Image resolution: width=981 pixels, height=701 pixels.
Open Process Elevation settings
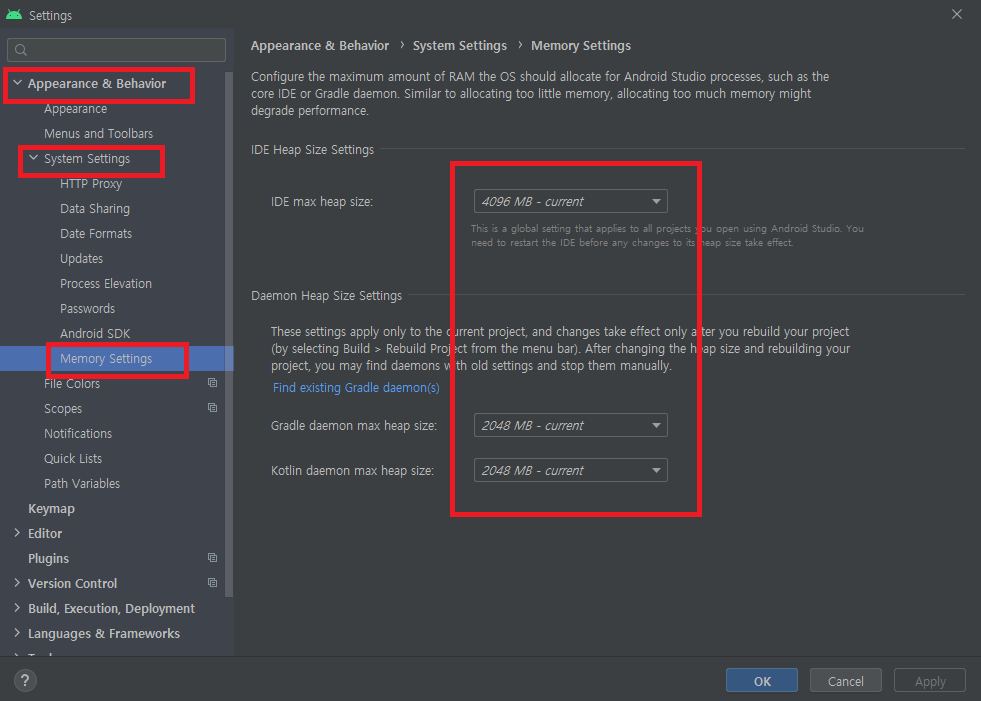click(106, 284)
